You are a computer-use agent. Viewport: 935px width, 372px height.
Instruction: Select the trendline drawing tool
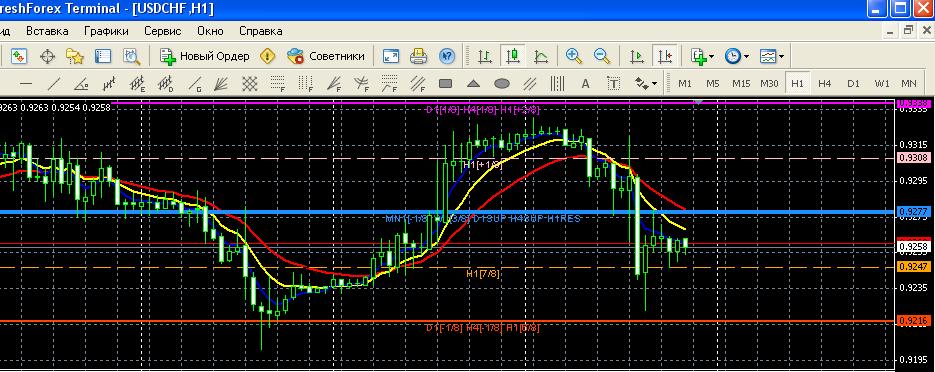(54, 83)
